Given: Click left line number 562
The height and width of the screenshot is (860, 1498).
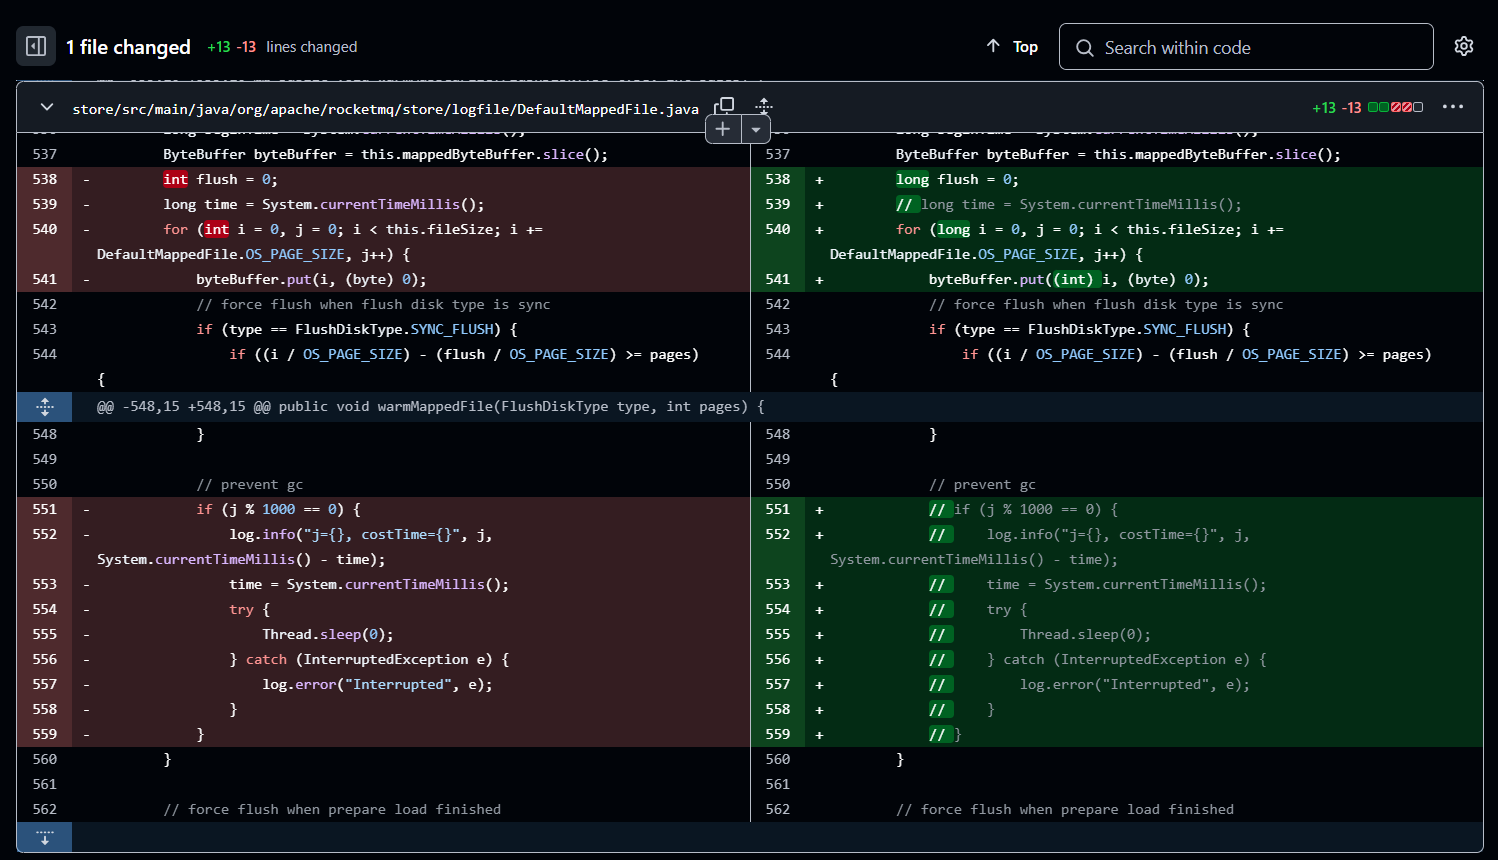Looking at the screenshot, I should (x=45, y=809).
